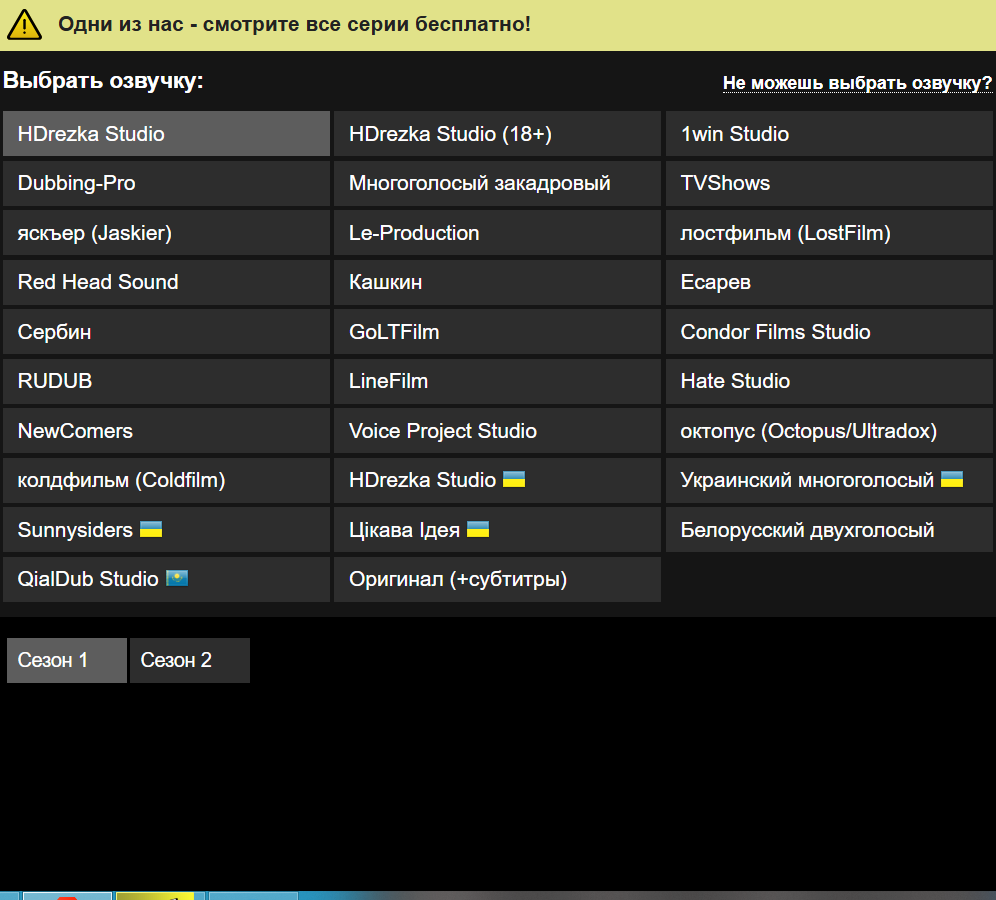This screenshot has height=900, width=996.
Task: Pick RUDUB voiceover
Action: pyautogui.click(x=166, y=381)
